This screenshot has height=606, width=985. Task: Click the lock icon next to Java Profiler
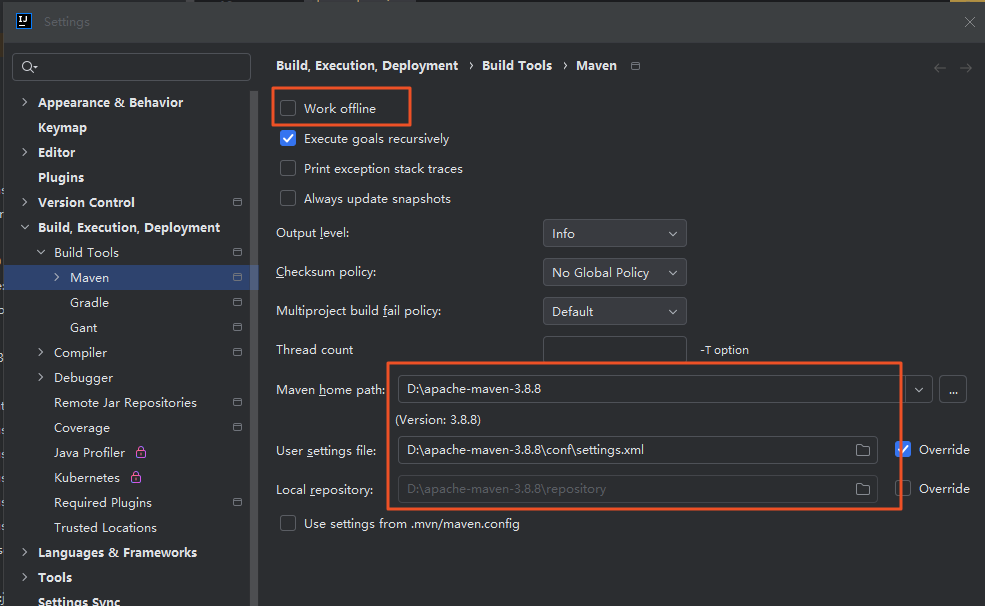(x=141, y=452)
